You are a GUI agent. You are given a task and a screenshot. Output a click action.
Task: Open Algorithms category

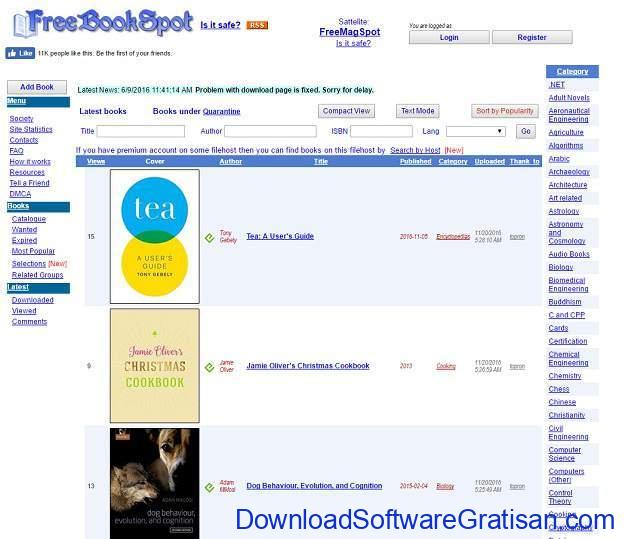click(x=566, y=146)
